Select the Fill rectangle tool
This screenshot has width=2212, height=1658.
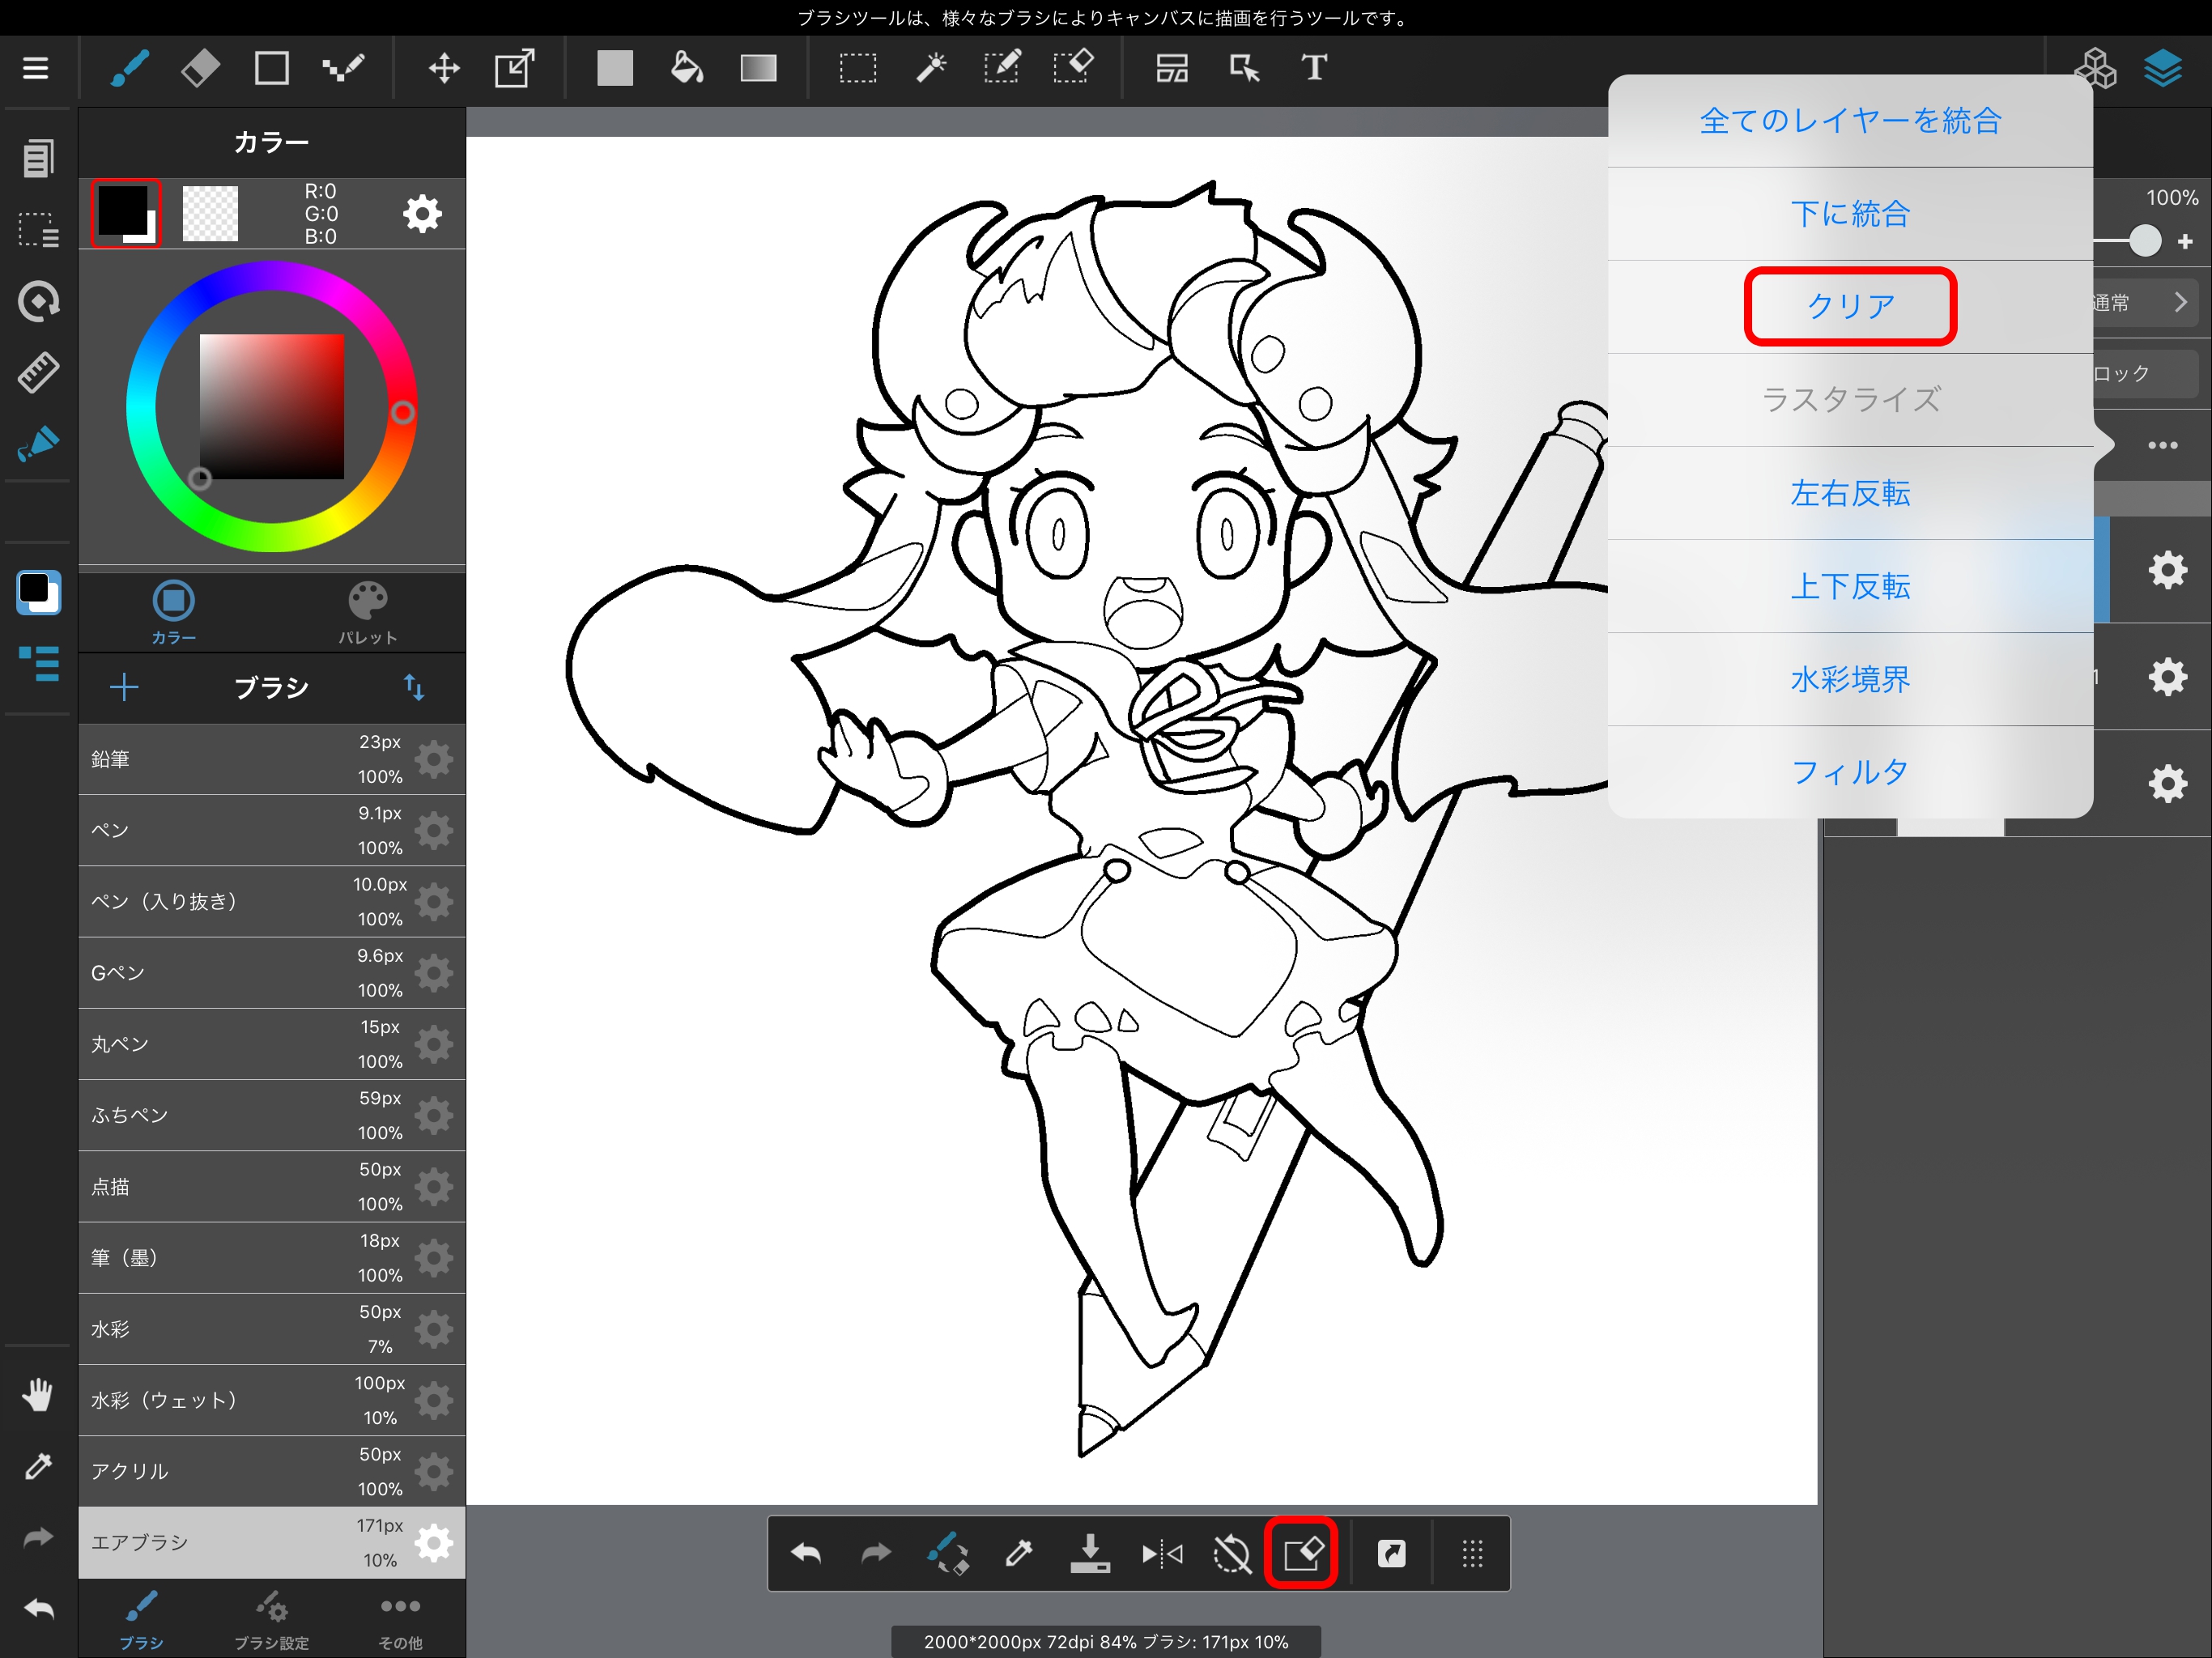coord(615,68)
